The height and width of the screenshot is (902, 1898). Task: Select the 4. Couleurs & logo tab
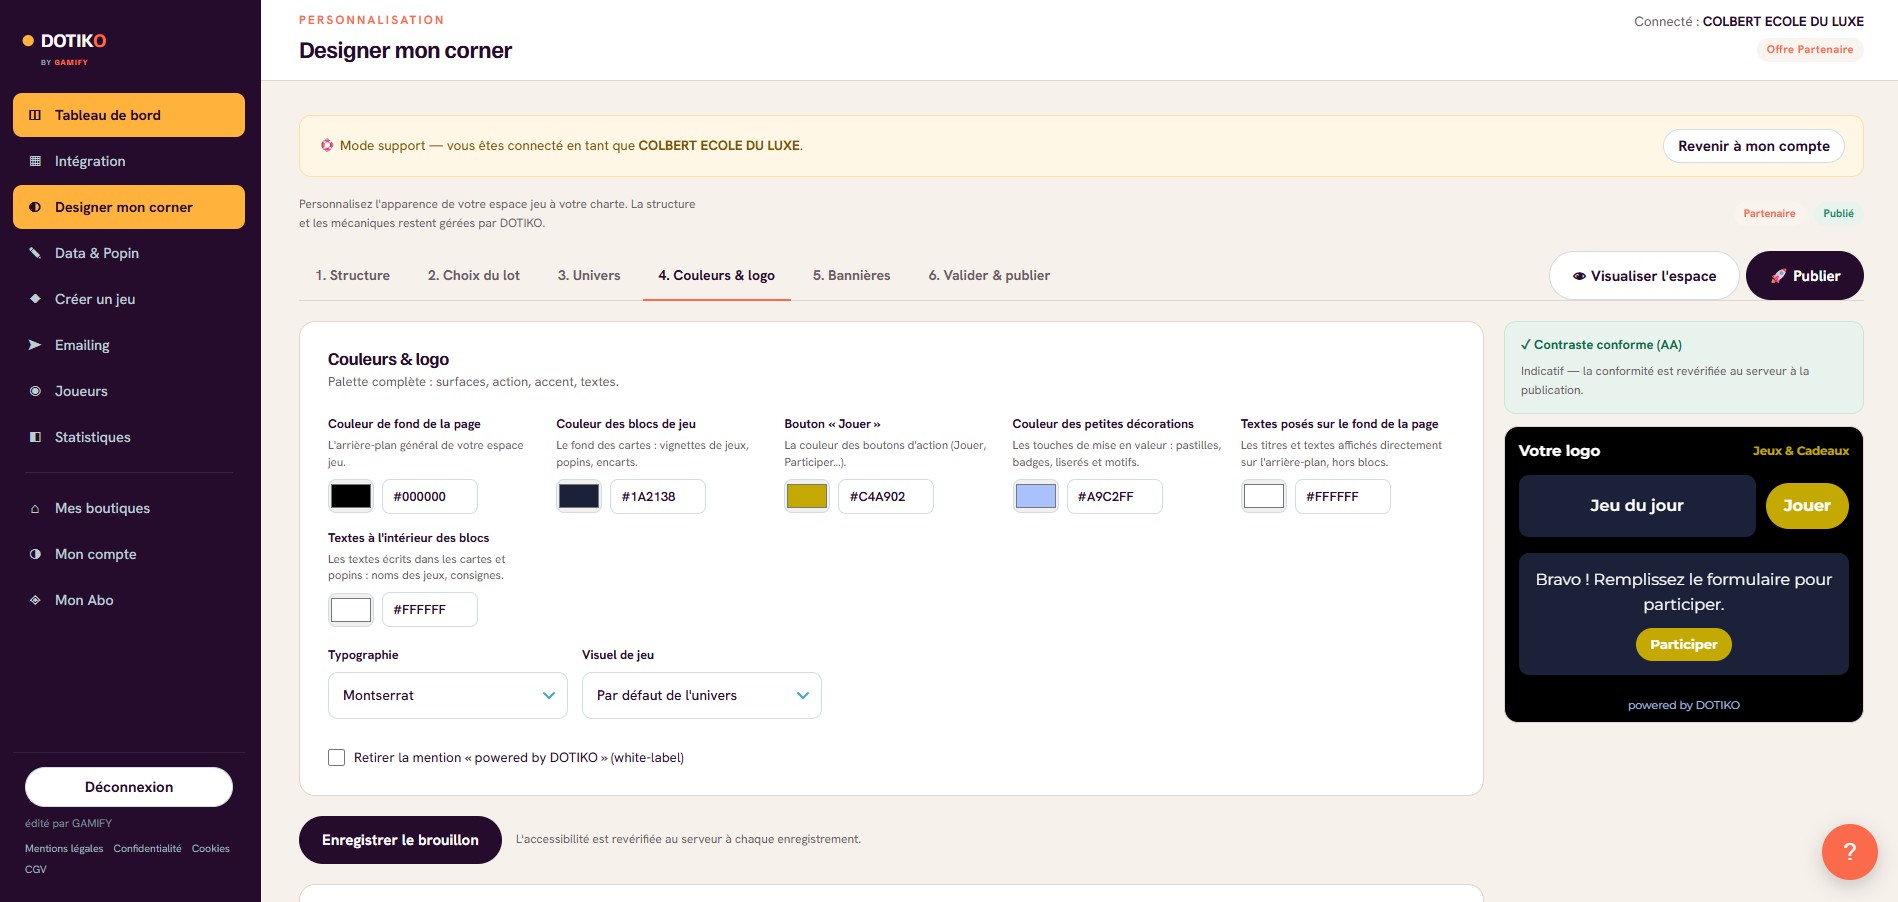click(x=717, y=276)
